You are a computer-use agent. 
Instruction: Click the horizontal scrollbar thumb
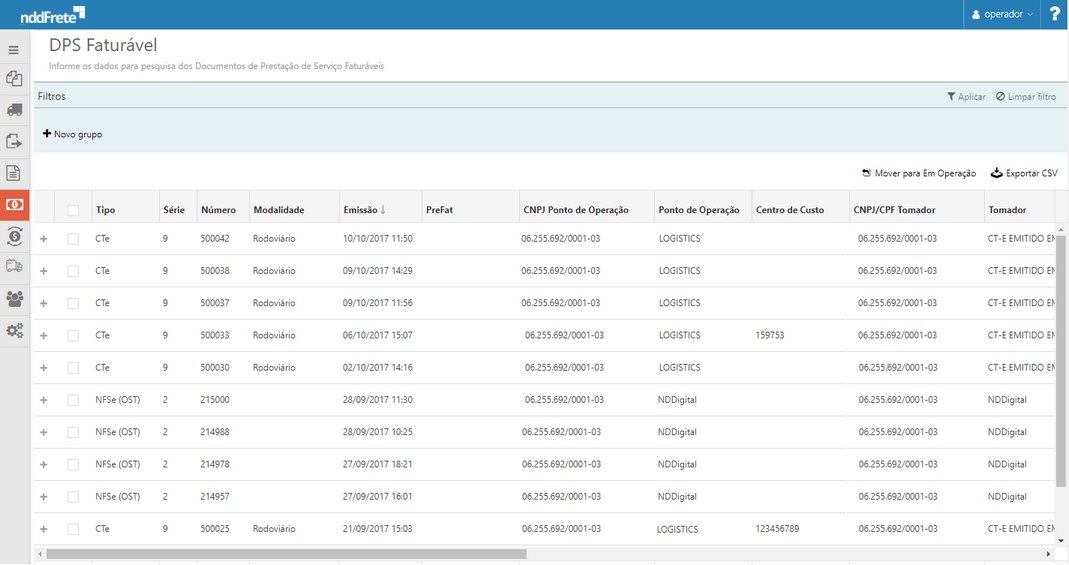tap(285, 554)
